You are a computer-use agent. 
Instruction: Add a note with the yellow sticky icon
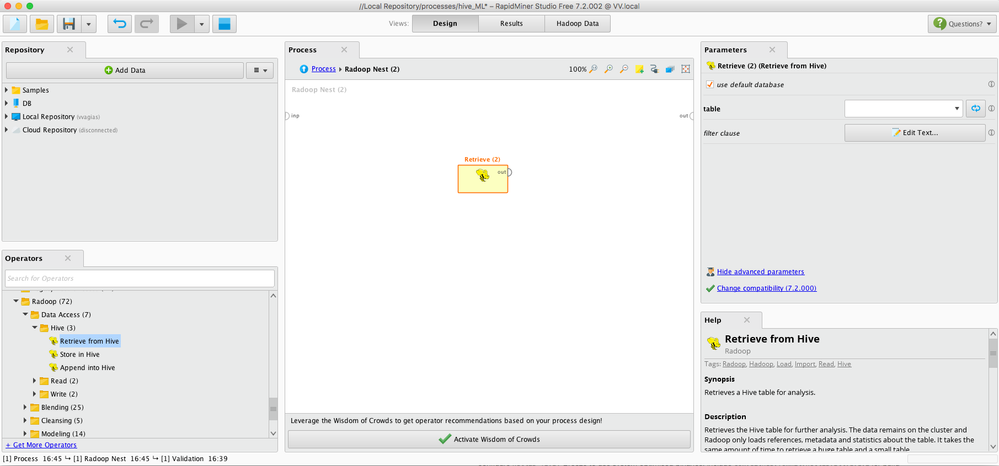640,69
